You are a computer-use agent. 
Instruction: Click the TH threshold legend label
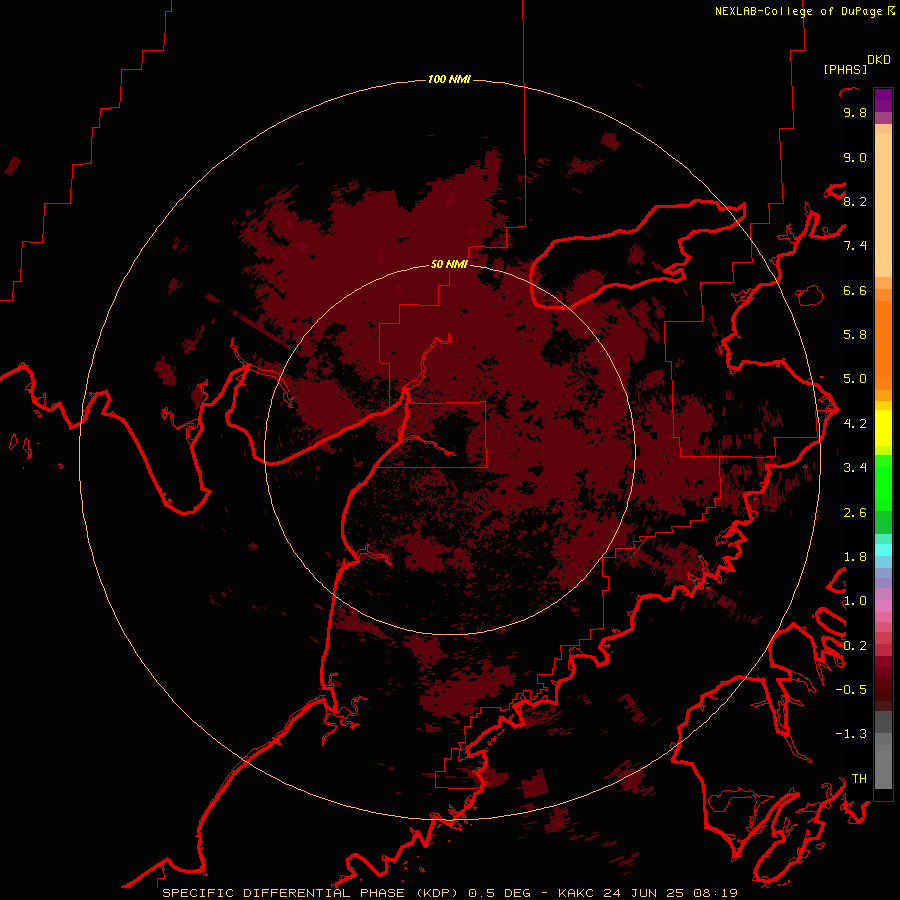pos(859,779)
